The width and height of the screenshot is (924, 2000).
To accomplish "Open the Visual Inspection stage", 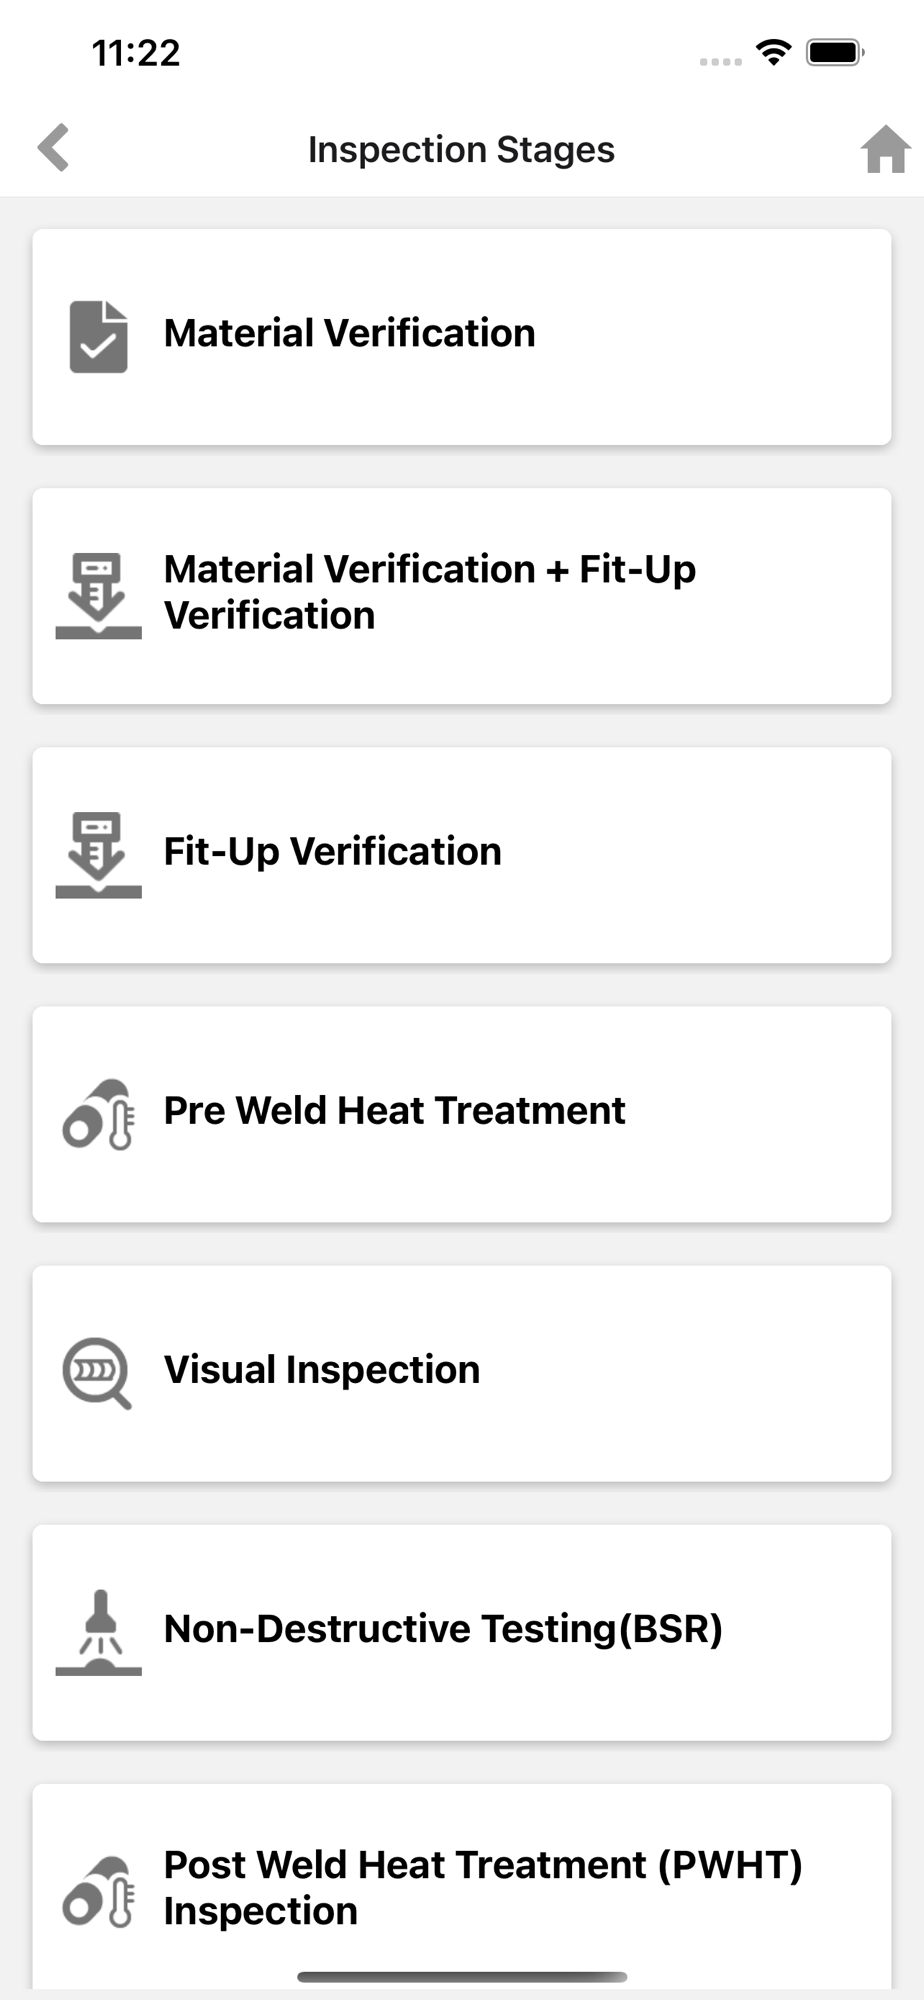I will [322, 1370].
